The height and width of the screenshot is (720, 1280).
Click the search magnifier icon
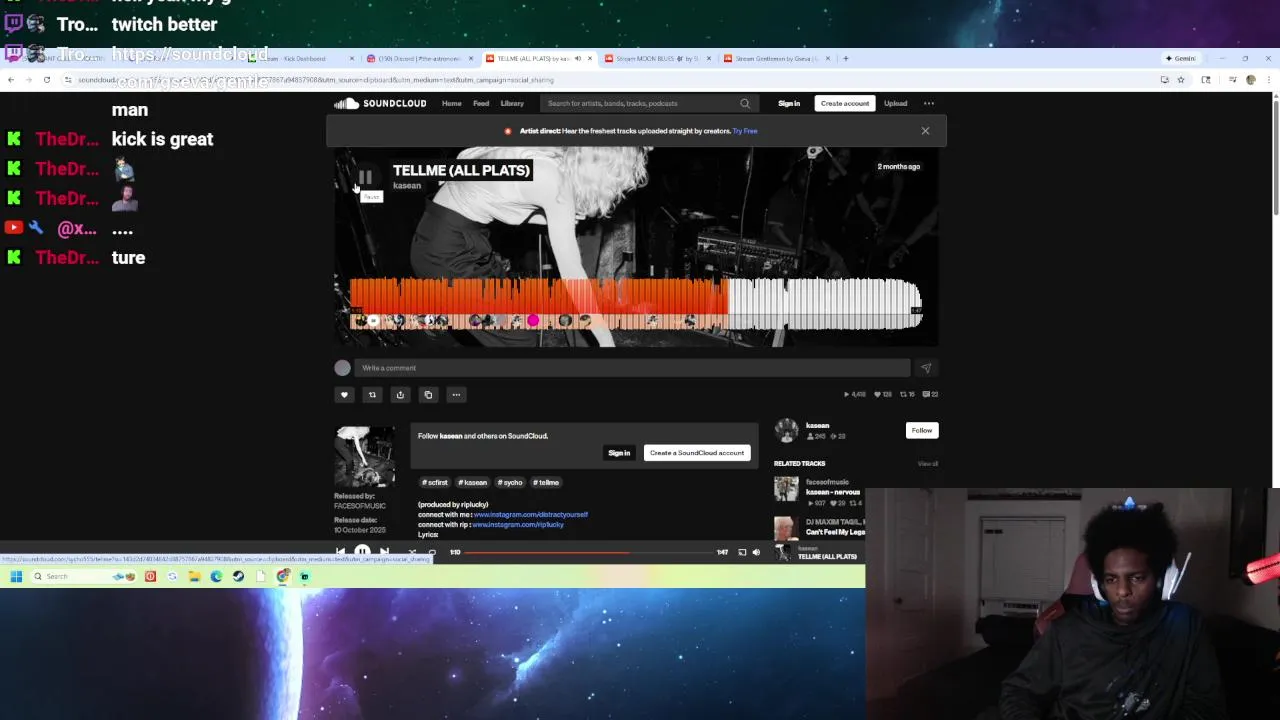point(744,103)
